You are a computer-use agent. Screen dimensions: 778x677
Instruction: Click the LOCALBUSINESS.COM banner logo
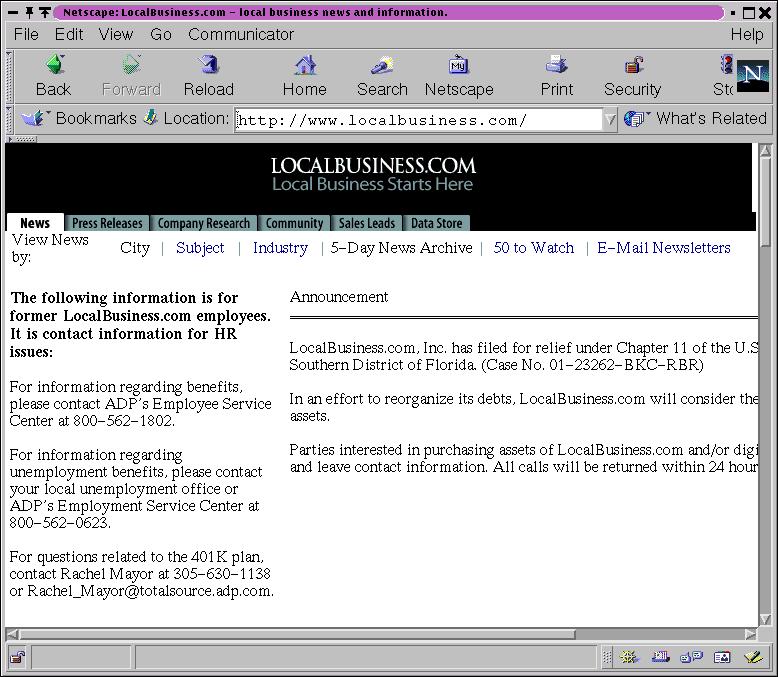point(373,174)
